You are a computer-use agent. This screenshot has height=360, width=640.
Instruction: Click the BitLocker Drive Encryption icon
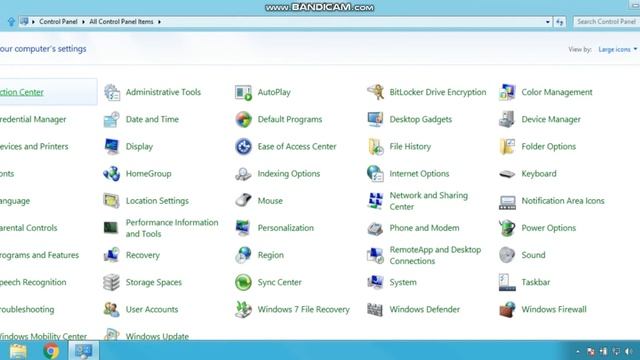(375, 92)
